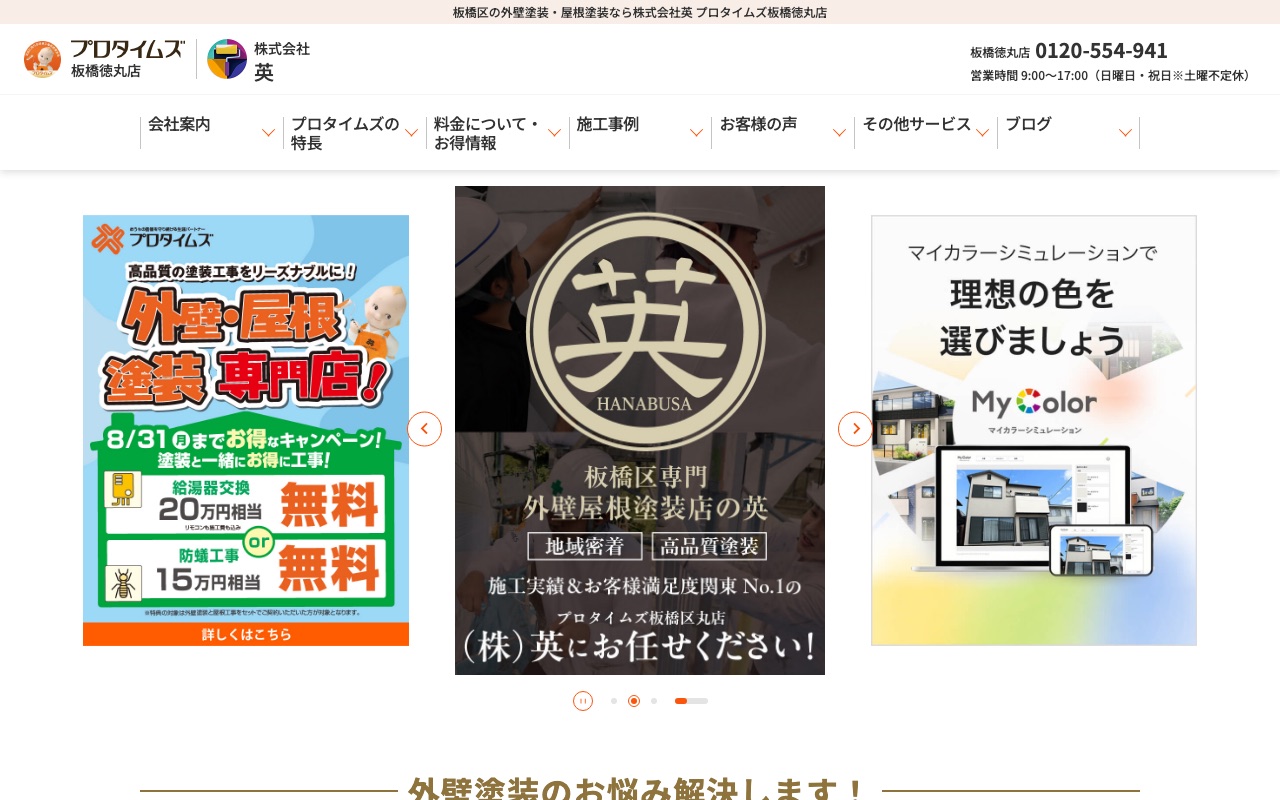Open the 施工事例 menu item
Screen dimensions: 1280x800
click(x=608, y=124)
